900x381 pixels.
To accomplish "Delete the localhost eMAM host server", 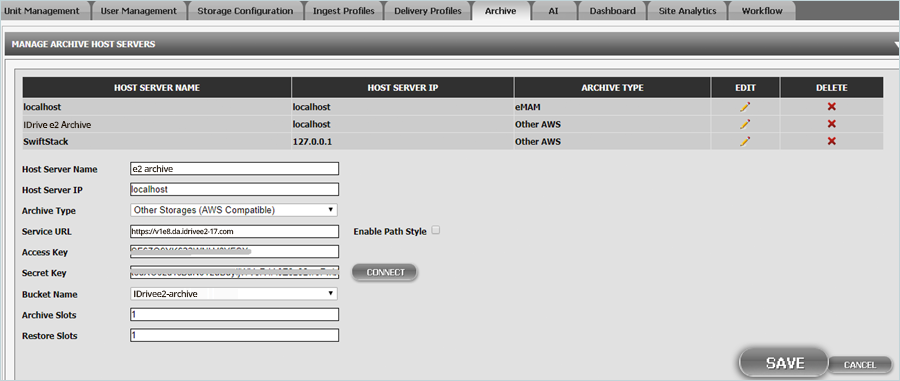I will (831, 107).
